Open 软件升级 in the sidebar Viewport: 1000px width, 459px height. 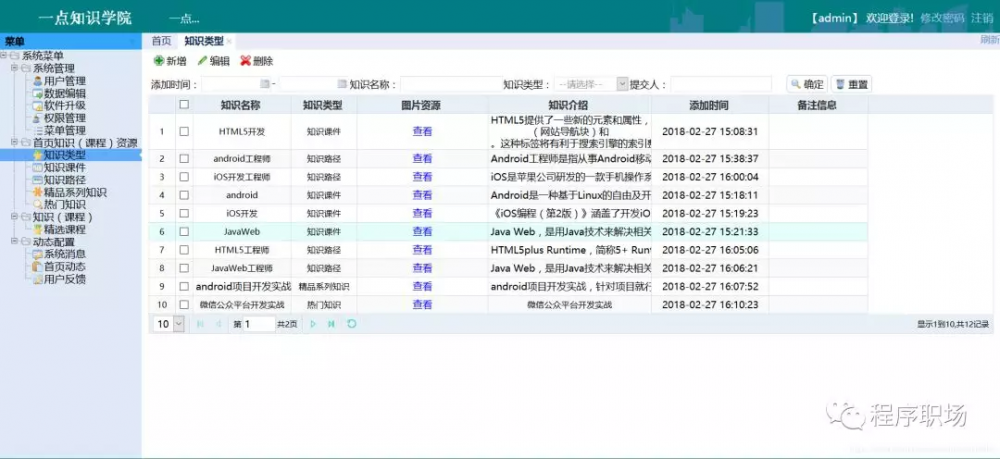(x=64, y=106)
